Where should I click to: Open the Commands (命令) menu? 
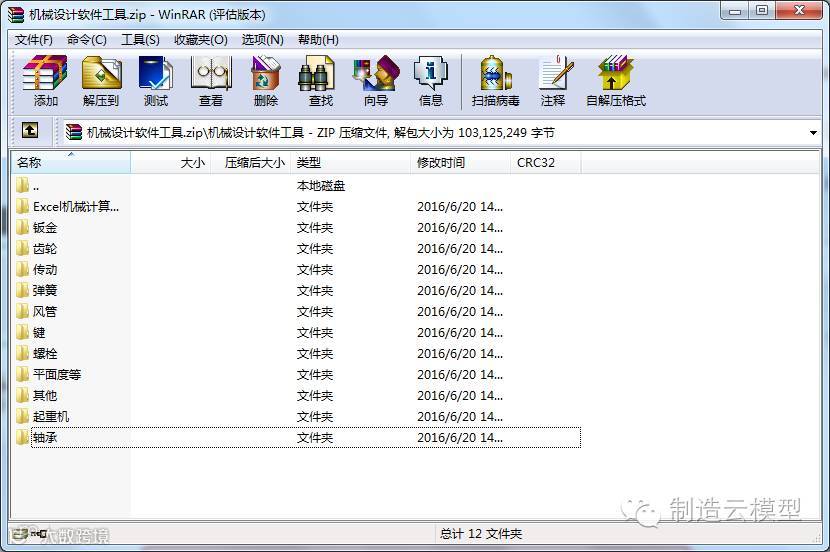[x=86, y=40]
